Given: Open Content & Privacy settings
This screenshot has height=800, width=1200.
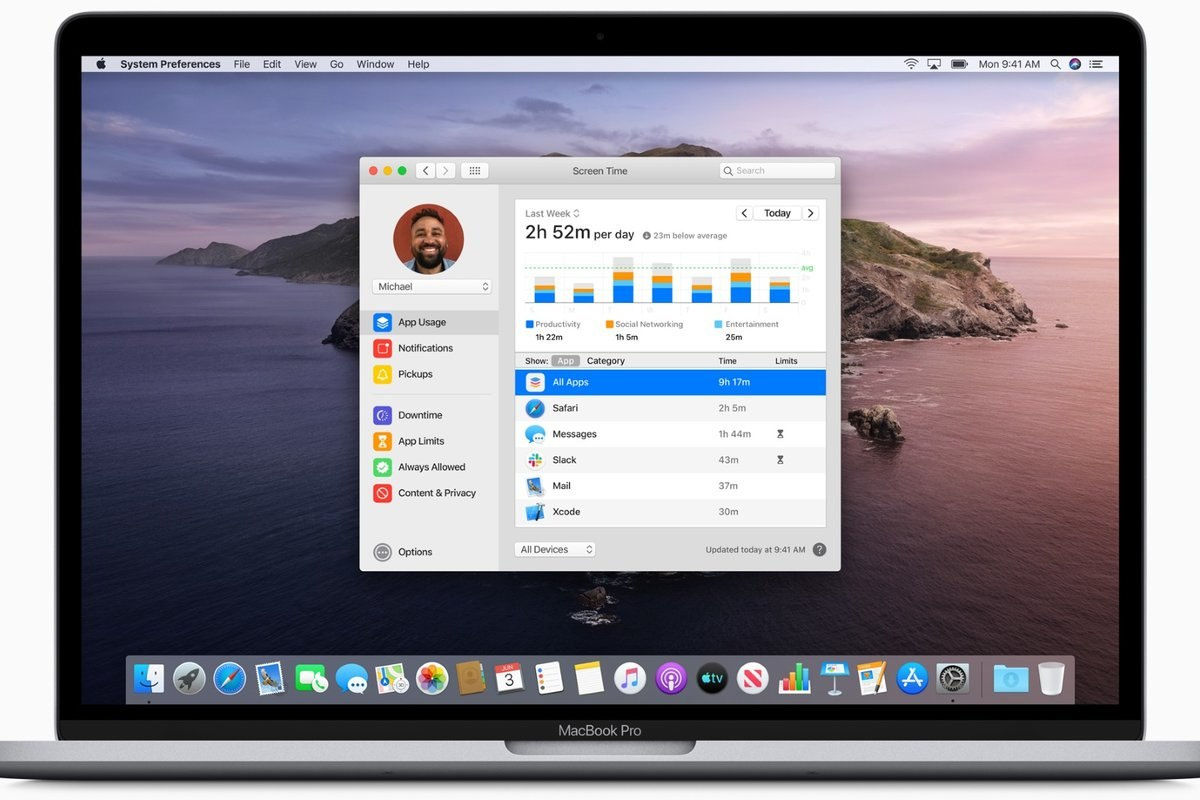Looking at the screenshot, I should [x=436, y=493].
